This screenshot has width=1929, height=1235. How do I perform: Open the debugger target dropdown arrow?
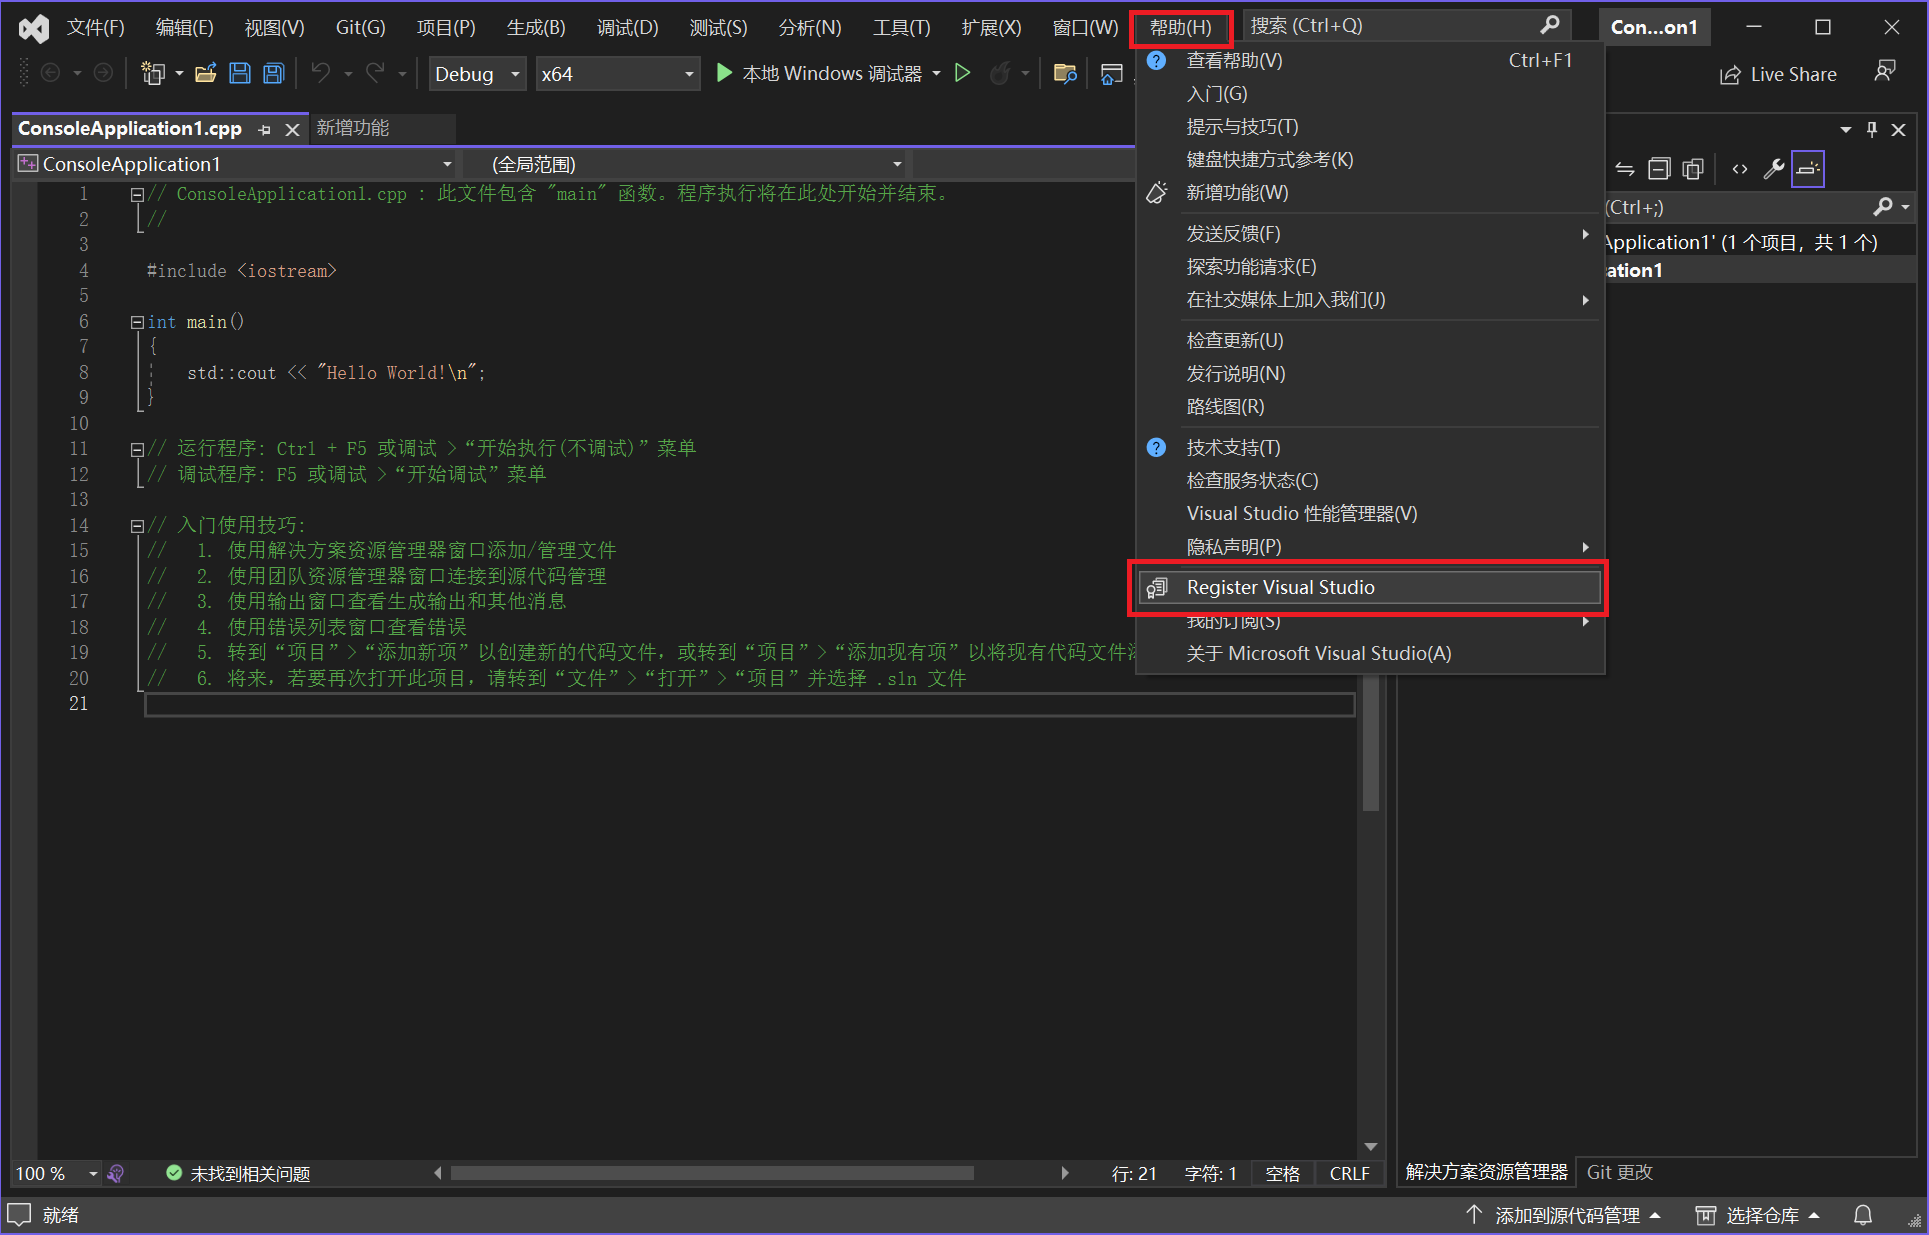click(936, 73)
